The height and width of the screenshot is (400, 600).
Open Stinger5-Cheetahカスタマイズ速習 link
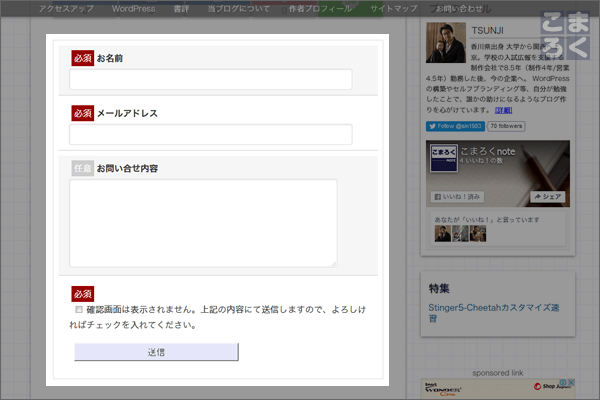[494, 313]
